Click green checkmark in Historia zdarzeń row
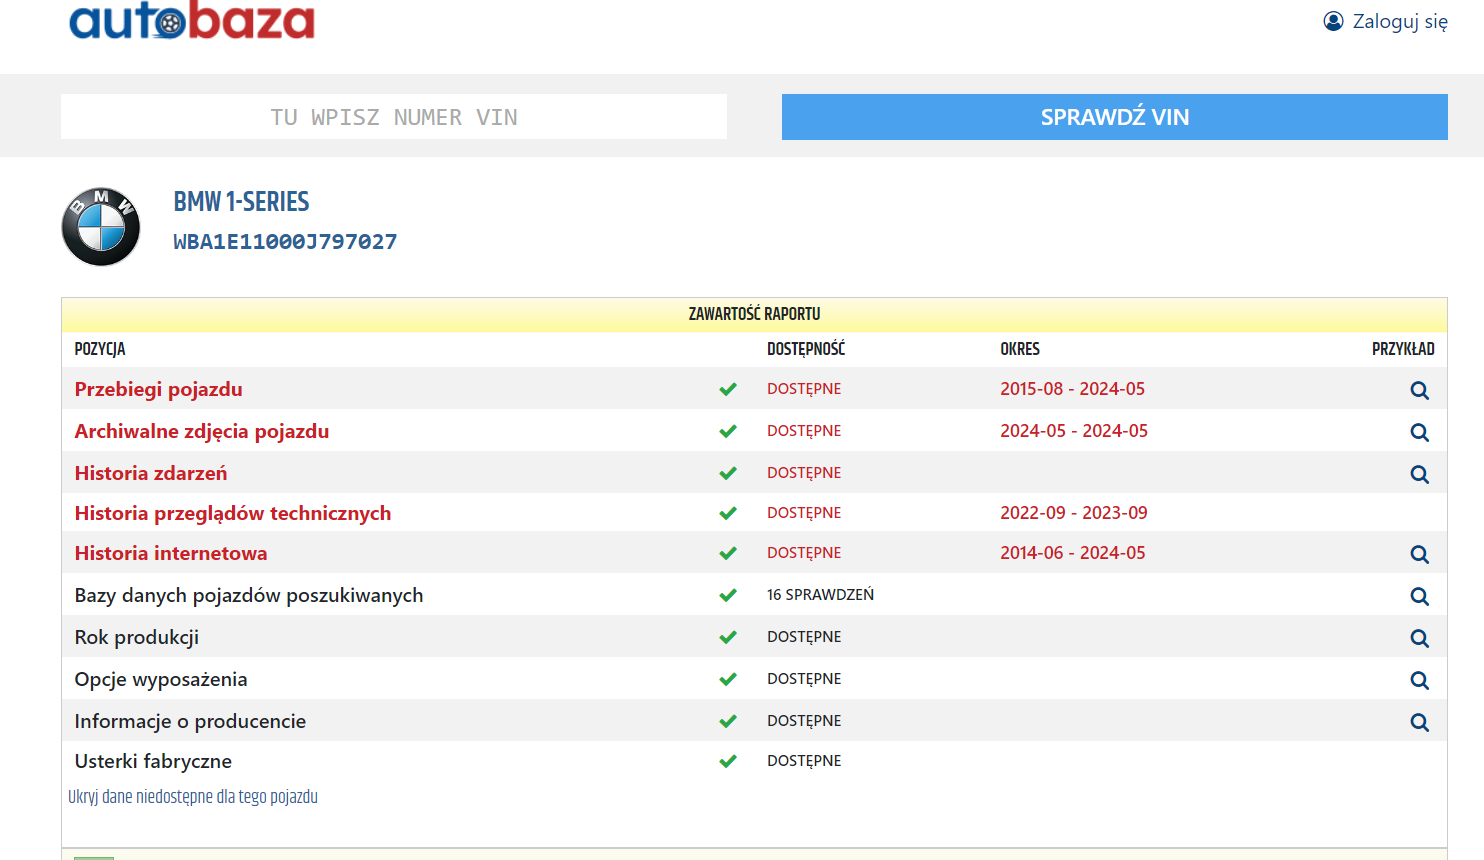 pyautogui.click(x=728, y=473)
